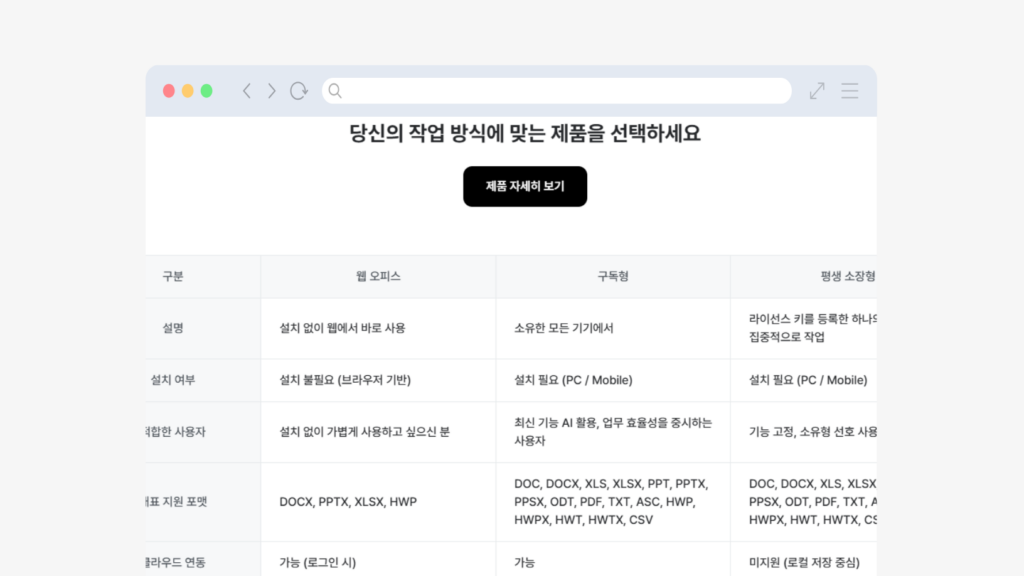Click the 적합한 사용자 row label
1024x576 pixels.
coord(176,432)
